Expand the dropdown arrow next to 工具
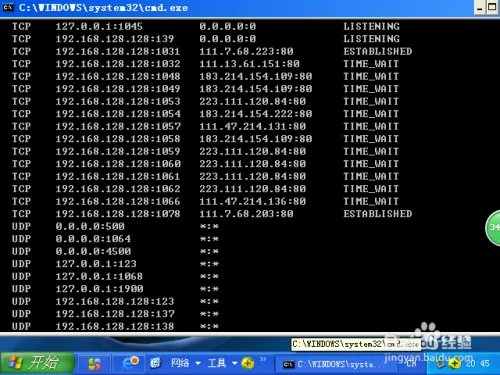This screenshot has height=375, width=500. pos(235,363)
